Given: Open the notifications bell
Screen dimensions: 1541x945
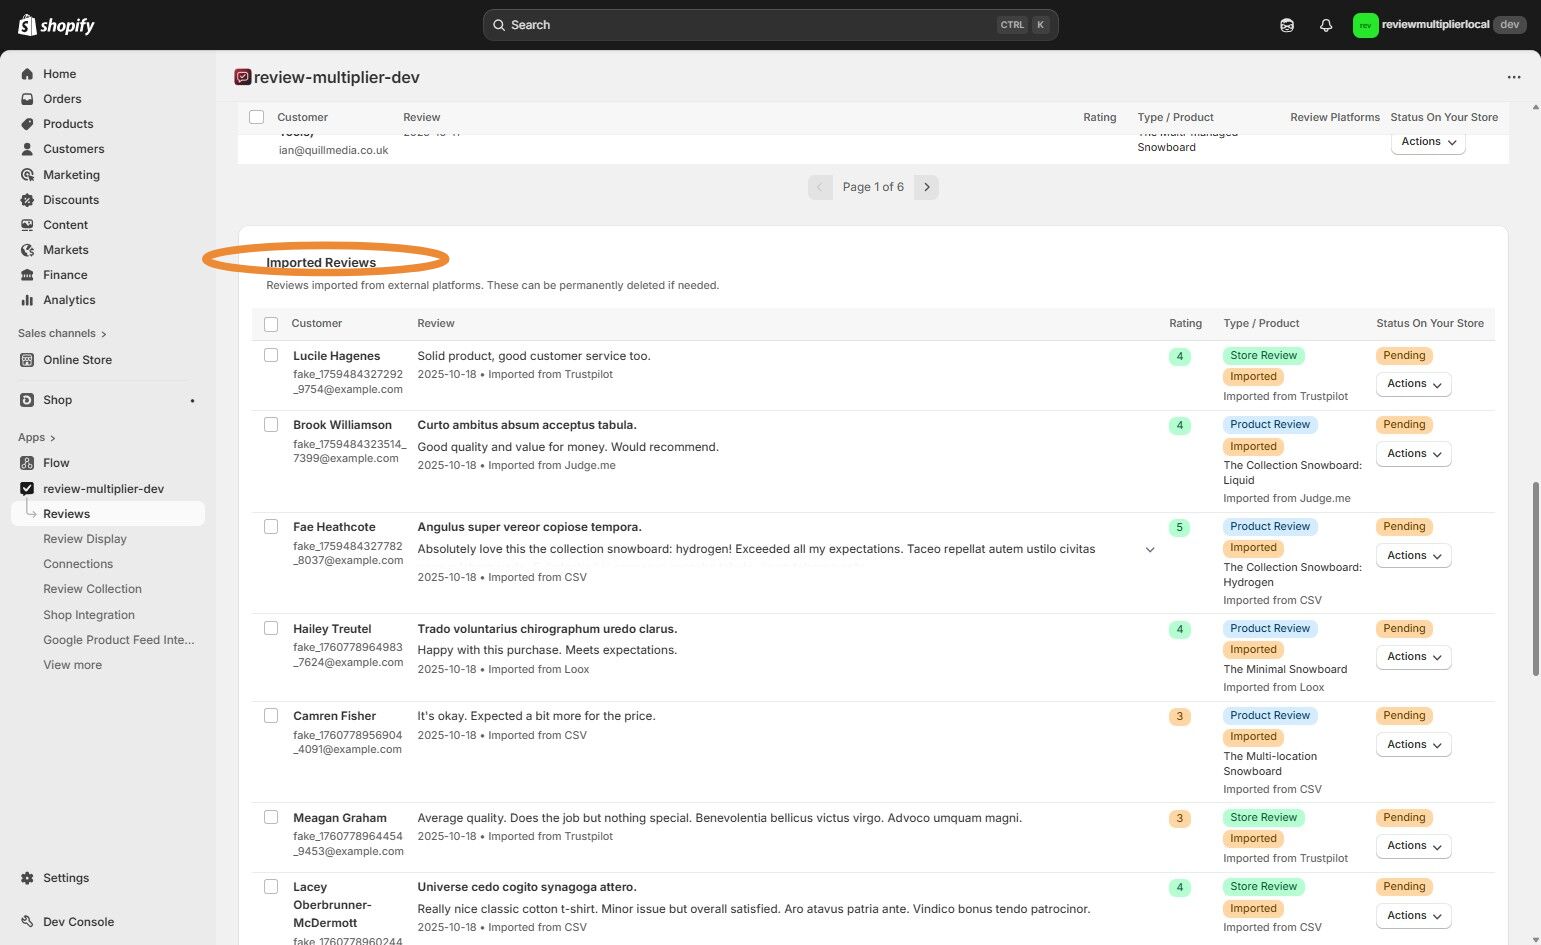Looking at the screenshot, I should click(1326, 25).
